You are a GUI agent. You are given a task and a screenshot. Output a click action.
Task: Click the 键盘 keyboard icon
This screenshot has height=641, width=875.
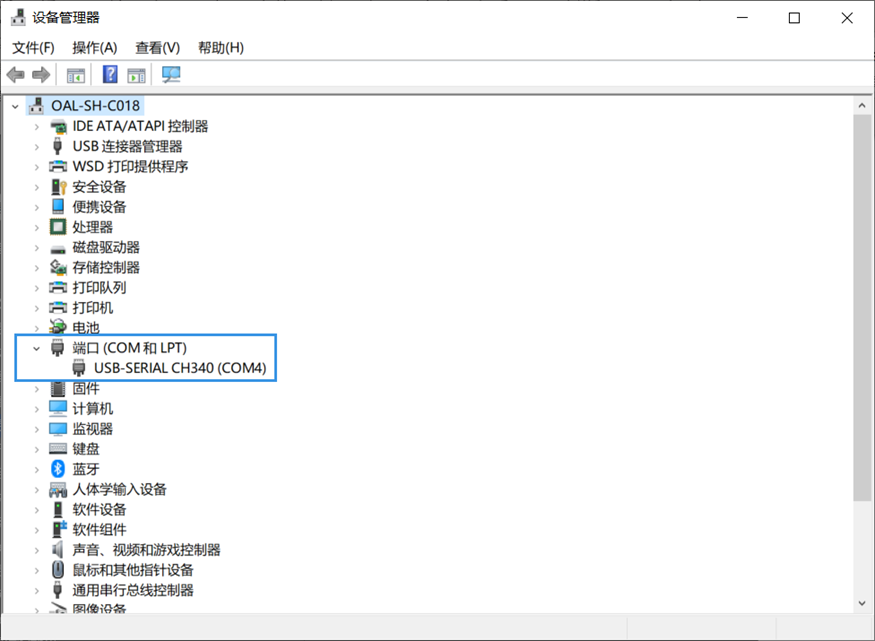[x=58, y=449]
